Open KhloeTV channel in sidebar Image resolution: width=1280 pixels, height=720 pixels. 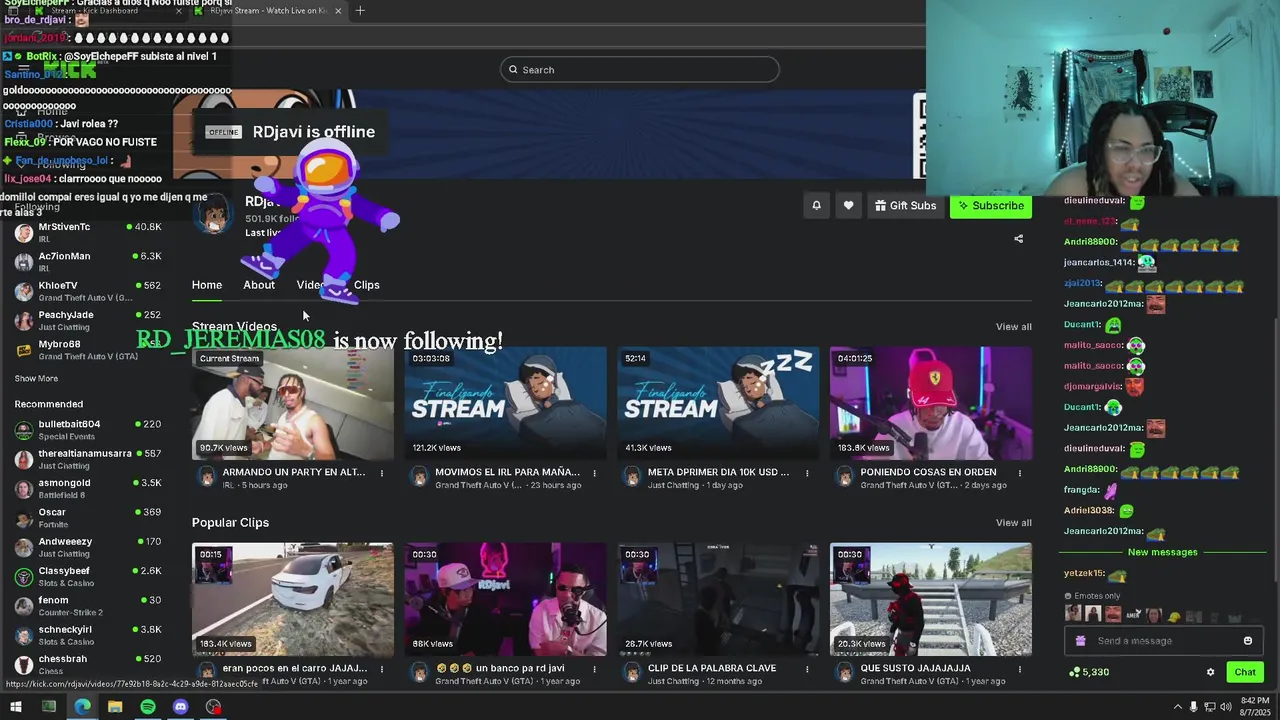point(88,291)
